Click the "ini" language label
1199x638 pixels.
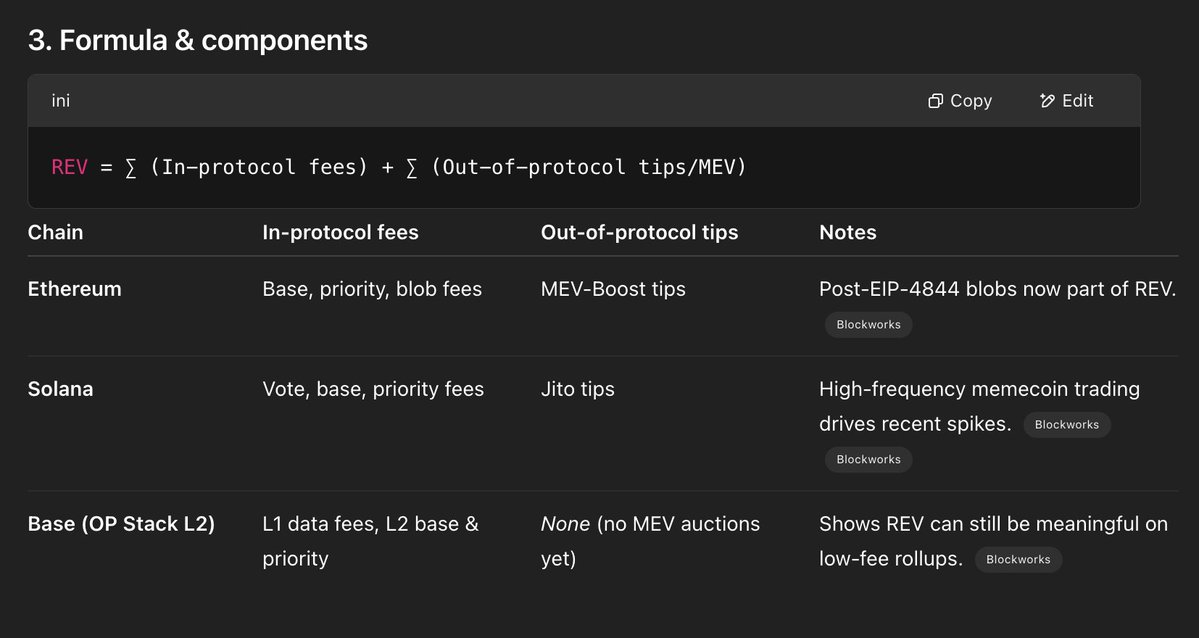pos(61,101)
